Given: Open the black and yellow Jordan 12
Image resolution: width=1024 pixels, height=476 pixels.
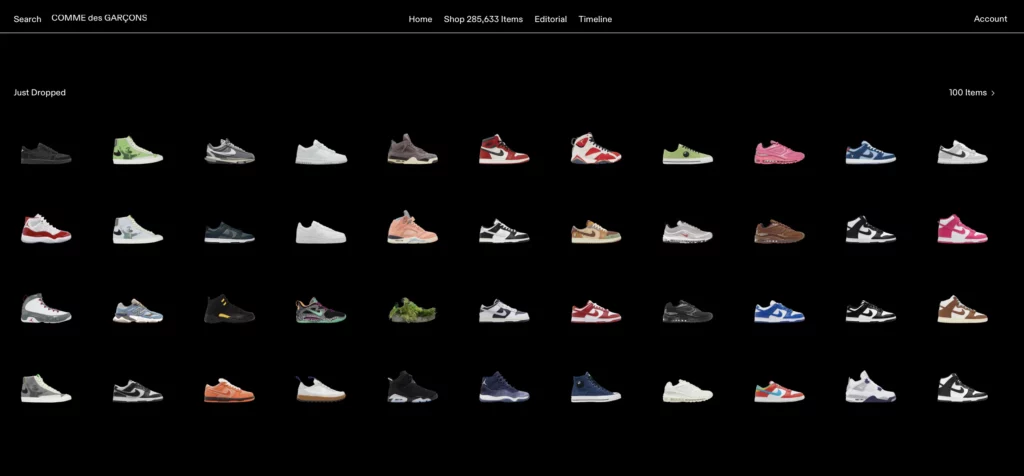Looking at the screenshot, I should (x=229, y=308).
